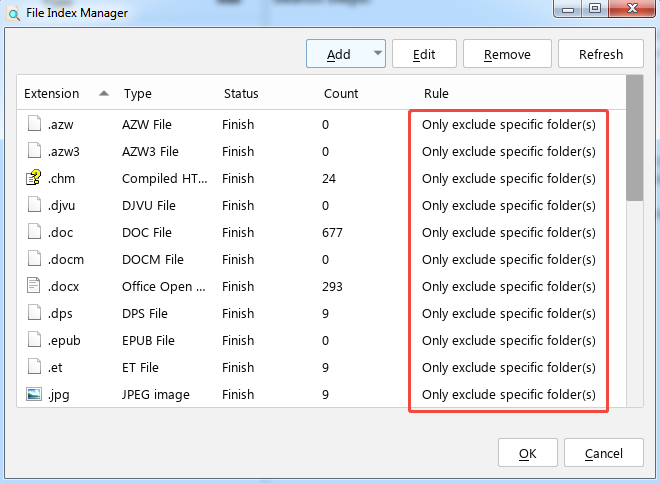Click the .jpg JPEG image icon

coord(33,394)
